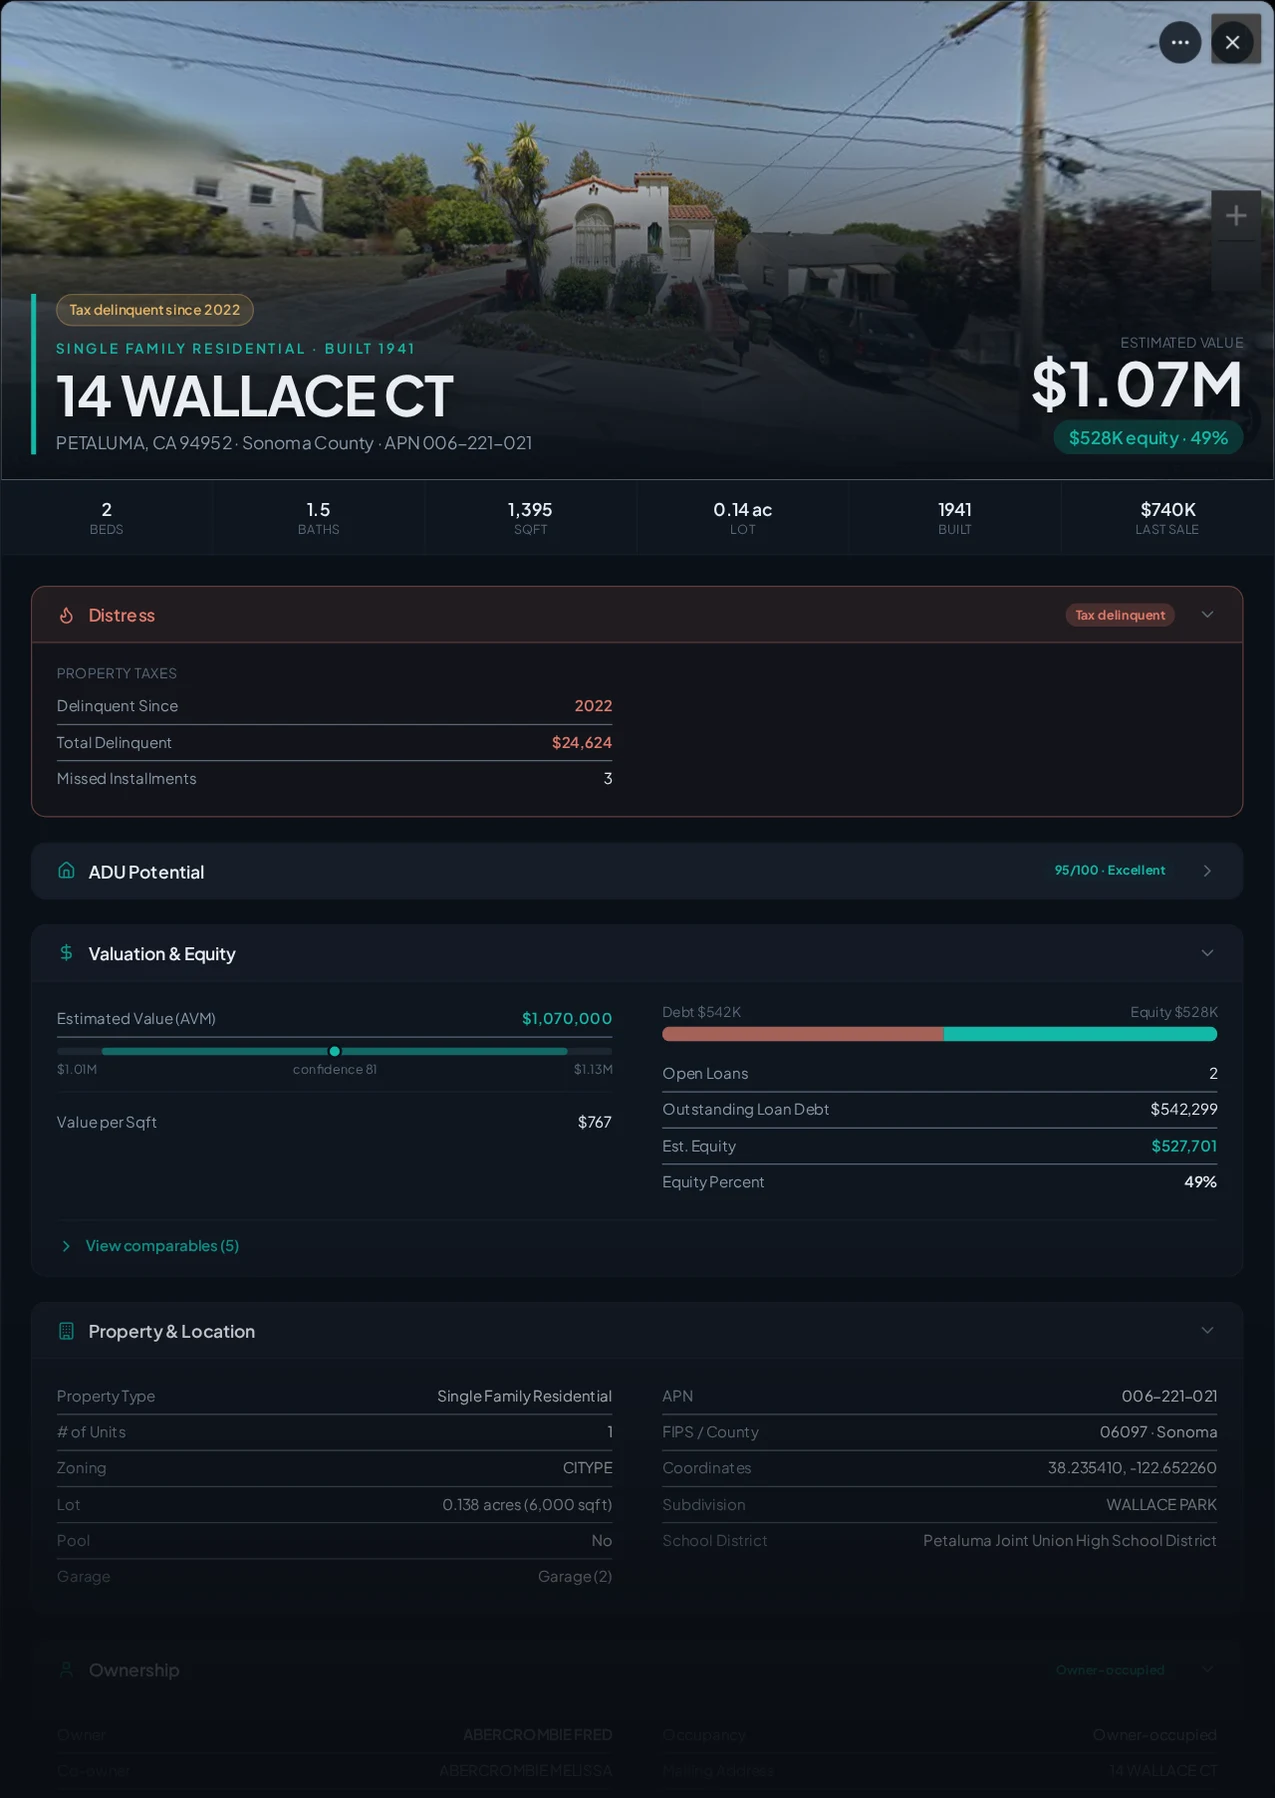Click the Tax delinquent tag in Distress header
Image resolution: width=1275 pixels, height=1798 pixels.
click(x=1120, y=615)
